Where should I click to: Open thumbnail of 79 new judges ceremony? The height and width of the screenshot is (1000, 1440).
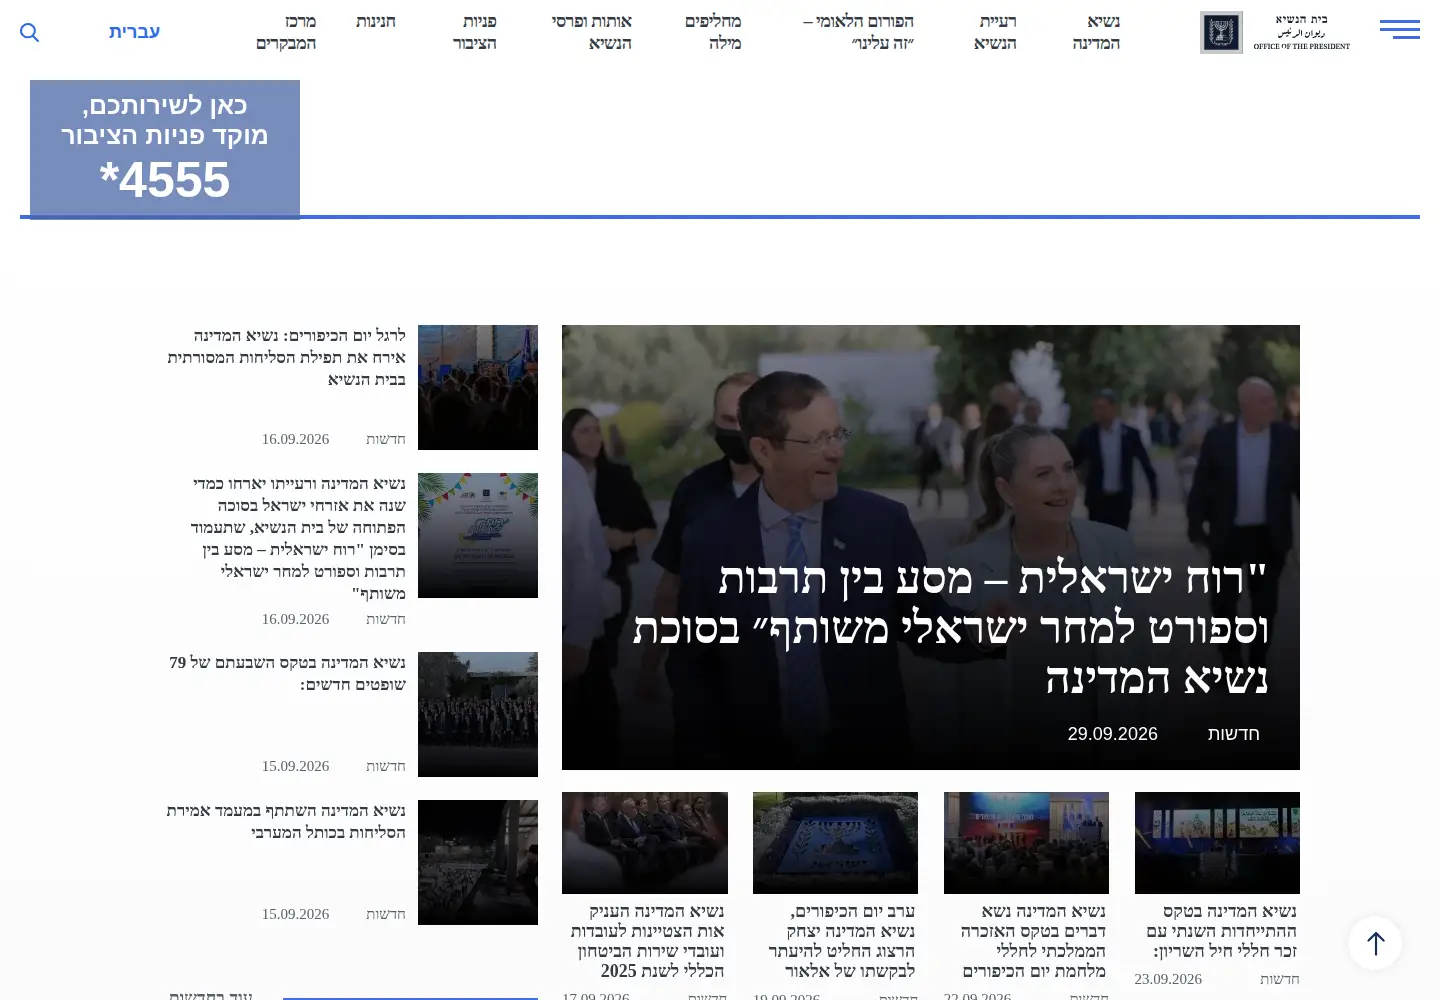point(478,714)
